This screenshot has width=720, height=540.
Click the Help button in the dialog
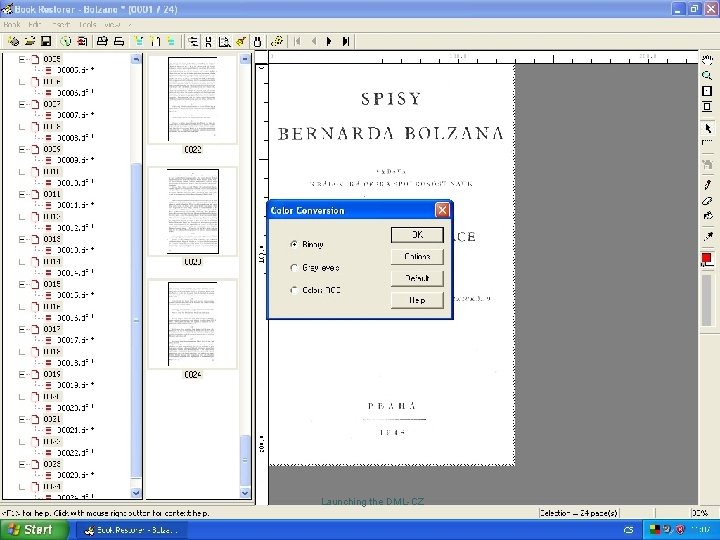[417, 300]
